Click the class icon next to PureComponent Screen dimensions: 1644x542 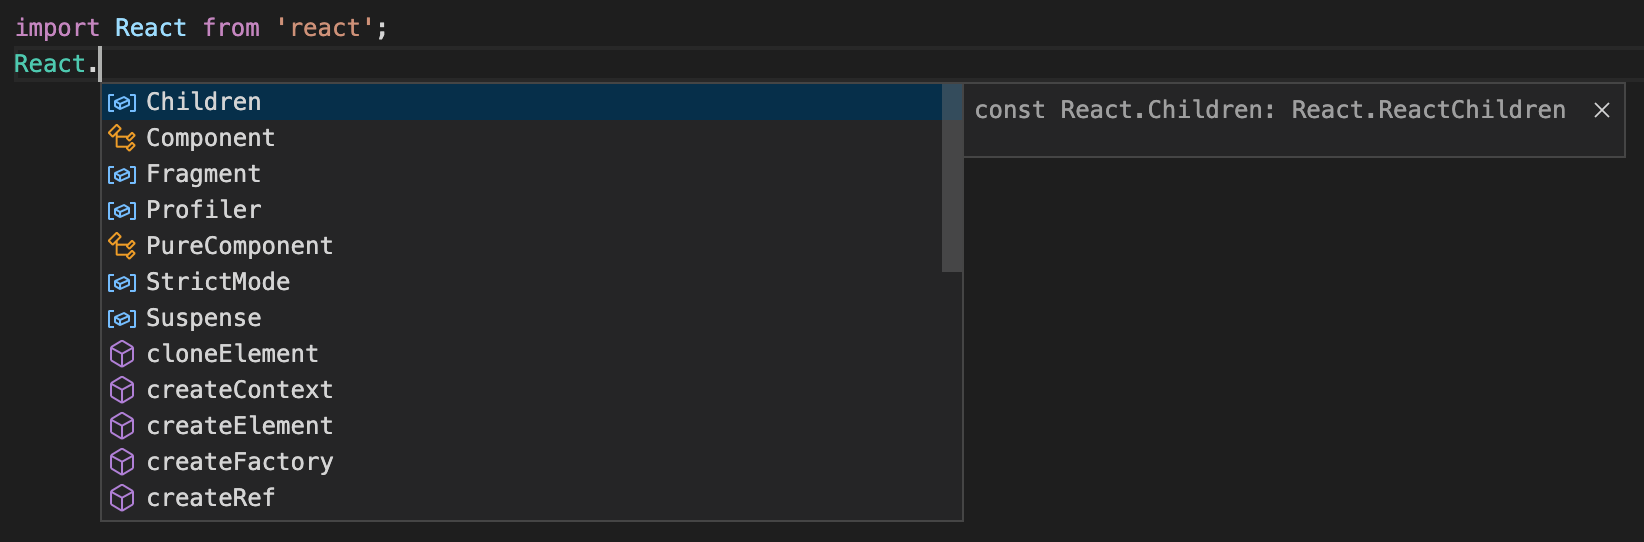(x=122, y=246)
